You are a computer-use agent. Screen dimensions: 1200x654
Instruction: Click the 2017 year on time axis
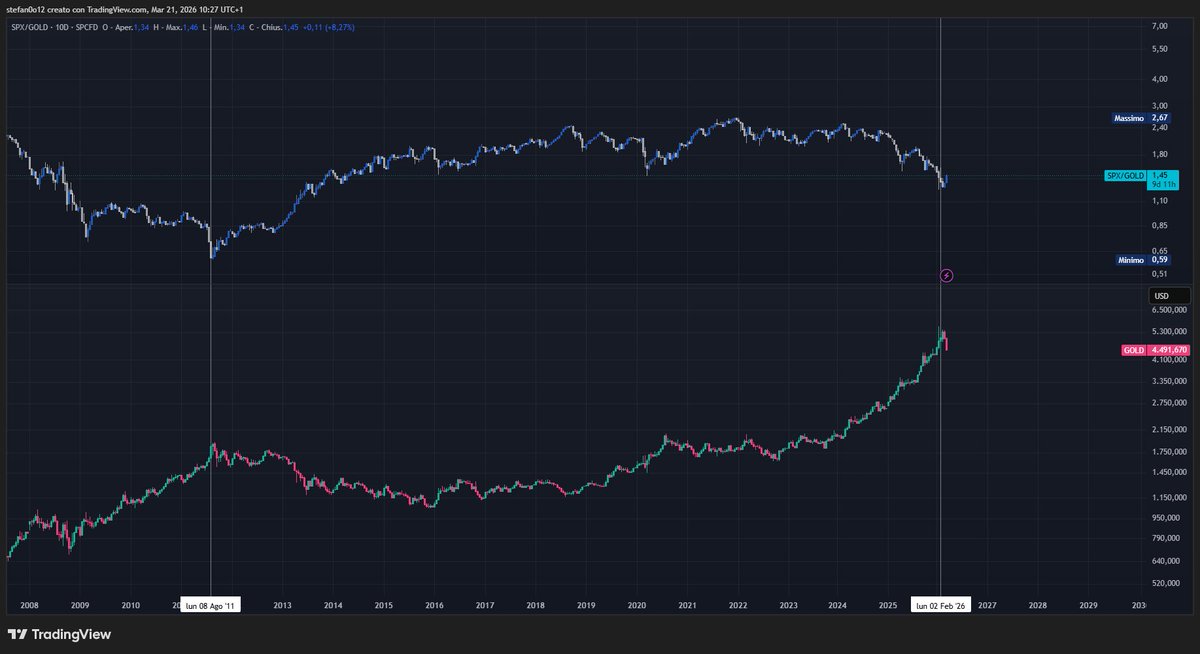(485, 605)
